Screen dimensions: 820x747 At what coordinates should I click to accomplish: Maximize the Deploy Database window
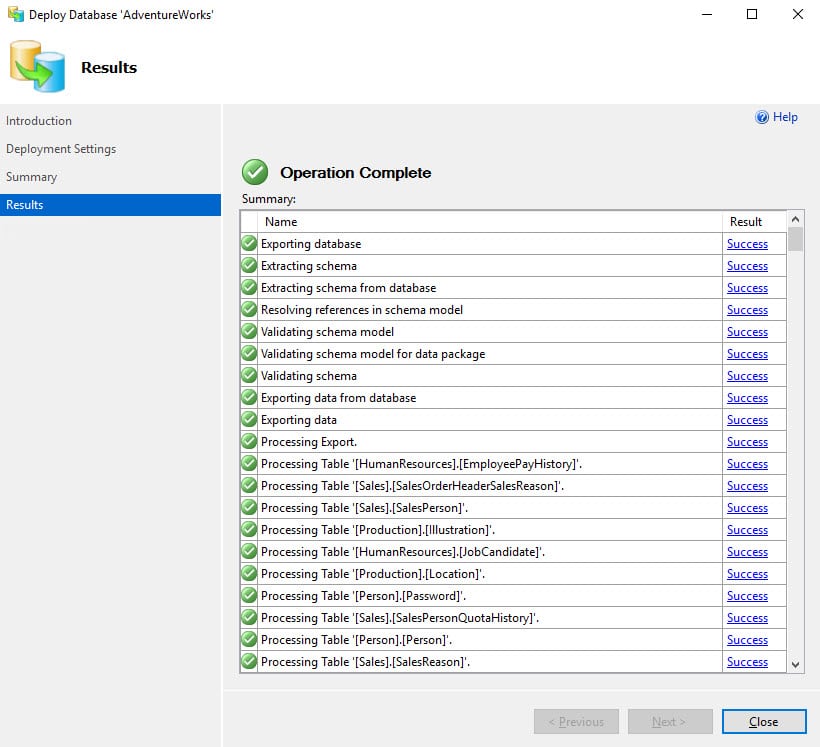point(752,14)
